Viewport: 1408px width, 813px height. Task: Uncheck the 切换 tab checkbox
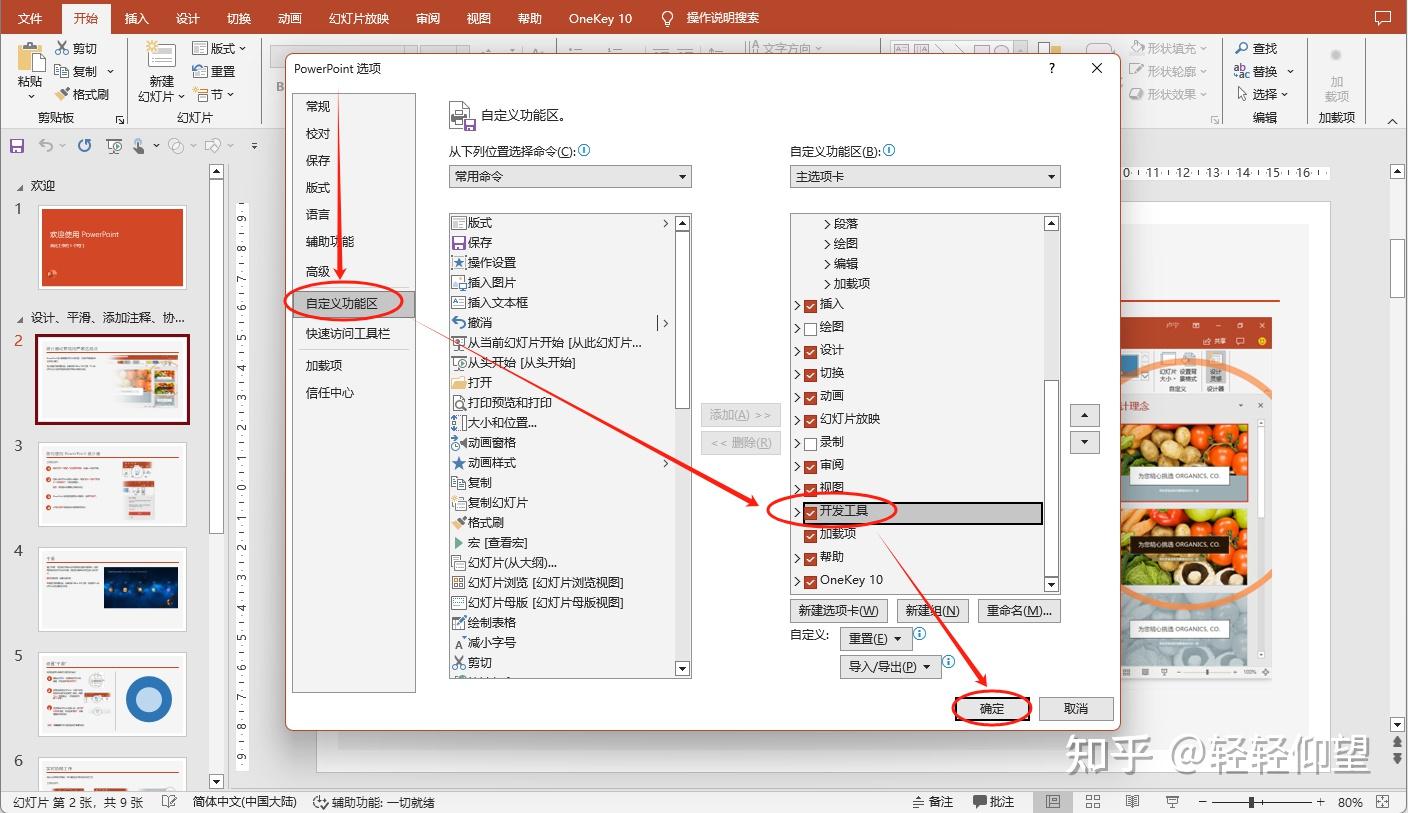[x=810, y=374]
